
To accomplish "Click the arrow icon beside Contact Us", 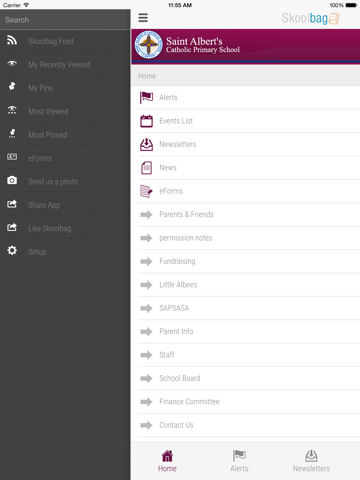I will (146, 425).
